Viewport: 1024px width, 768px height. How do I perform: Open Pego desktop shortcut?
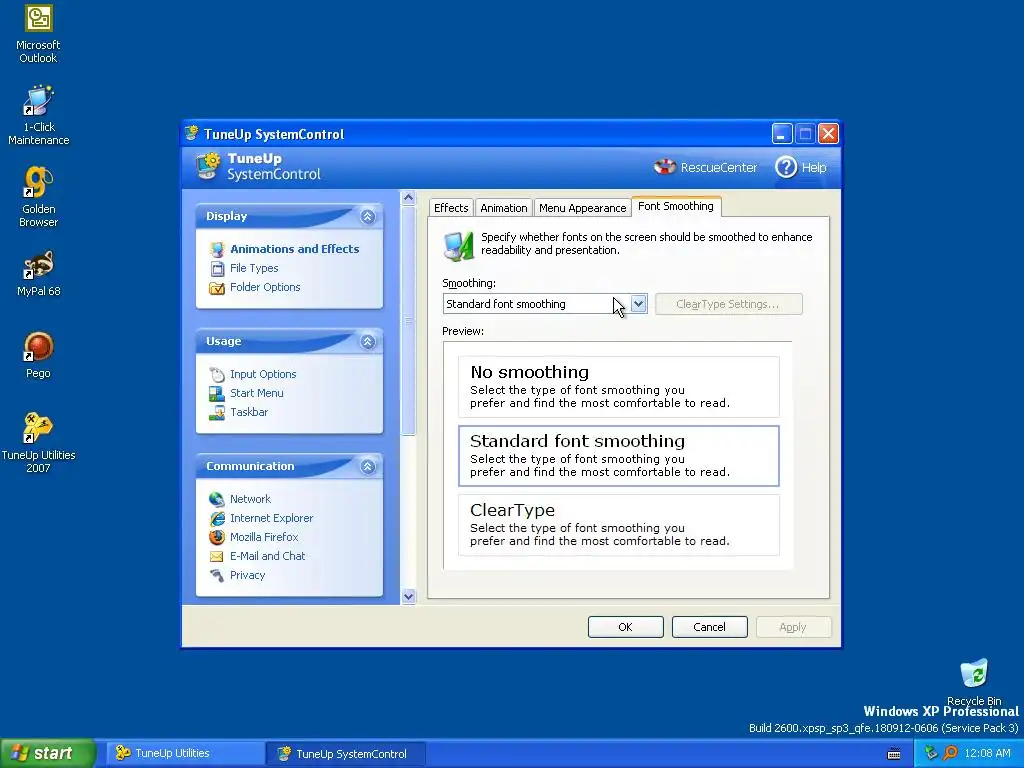coord(38,356)
